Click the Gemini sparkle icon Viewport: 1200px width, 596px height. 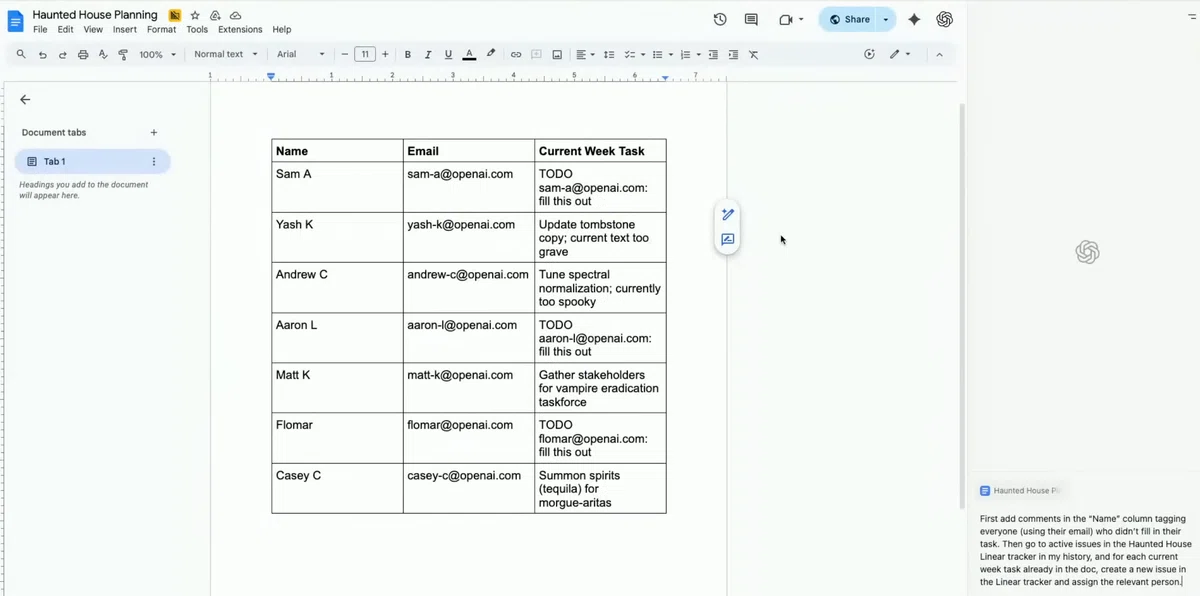(x=914, y=19)
